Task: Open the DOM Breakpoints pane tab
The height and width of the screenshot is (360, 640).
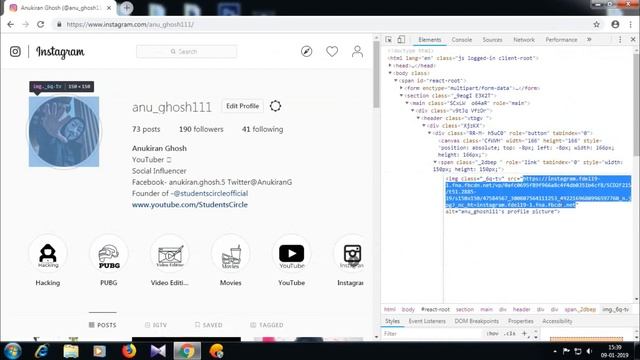Action: click(476, 321)
